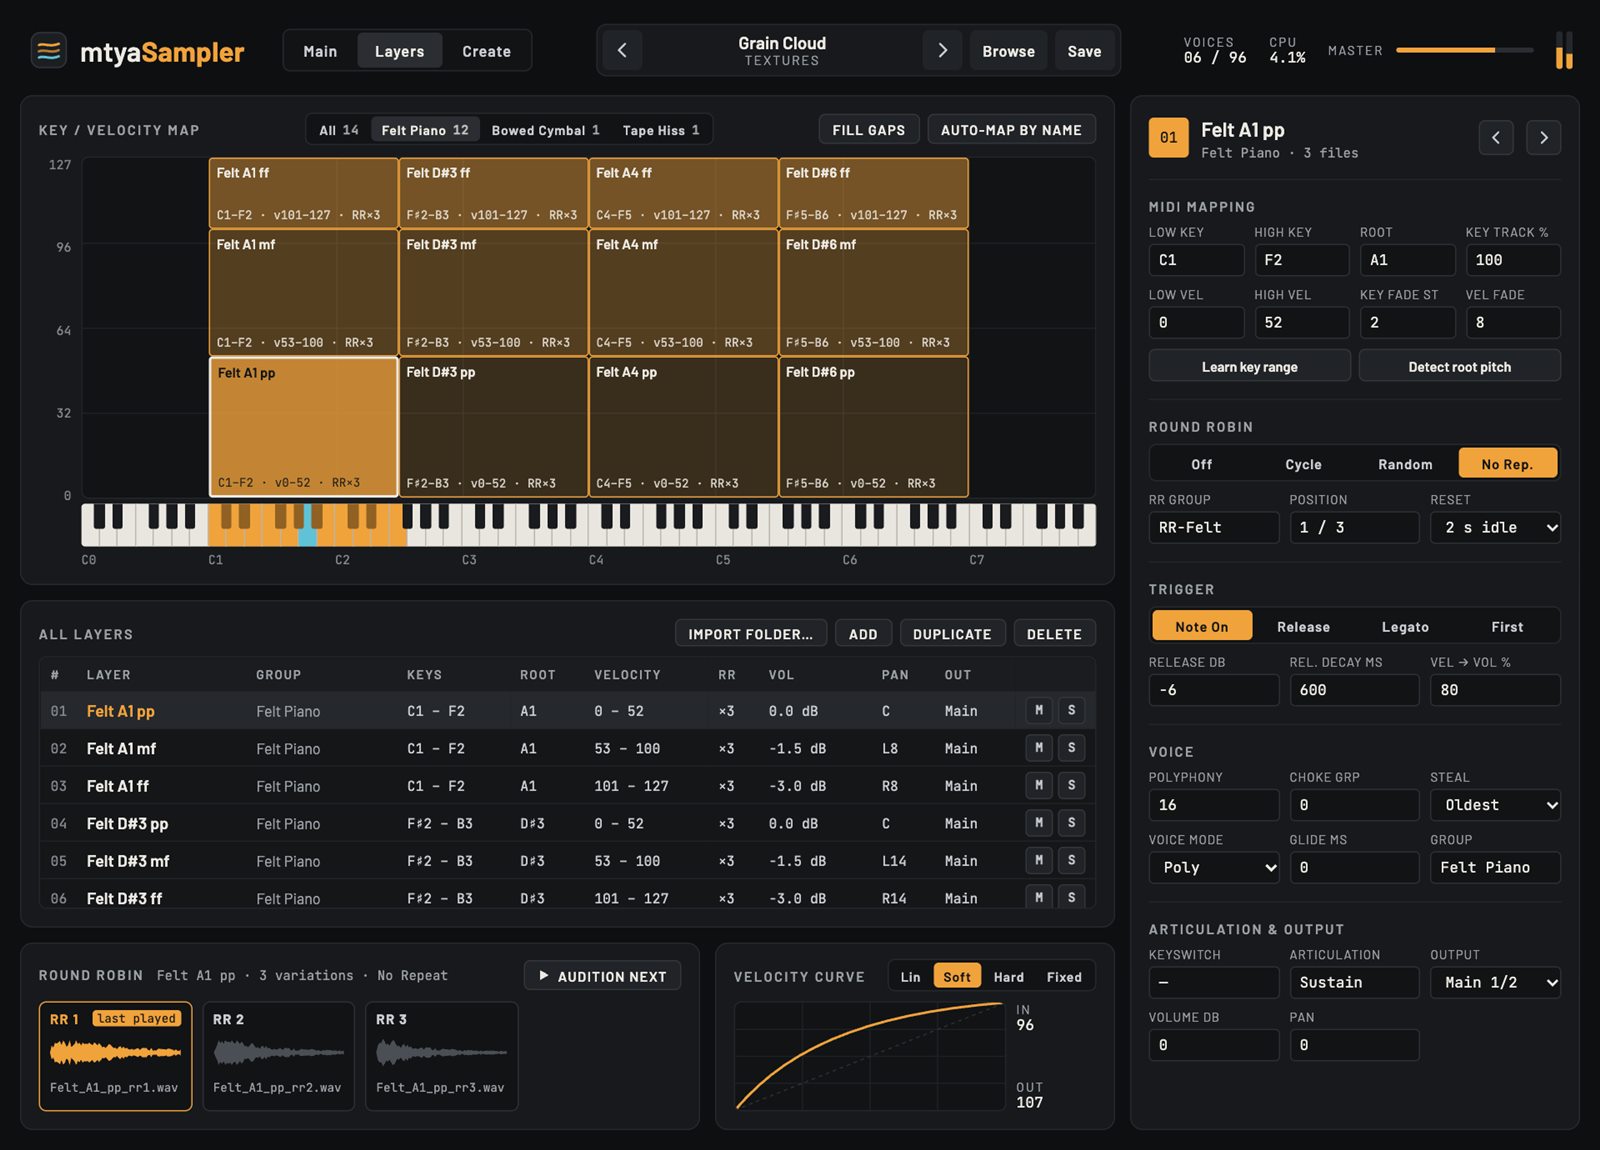Mute the Felt D#3 pp layer
Image resolution: width=1600 pixels, height=1150 pixels.
click(x=1039, y=823)
